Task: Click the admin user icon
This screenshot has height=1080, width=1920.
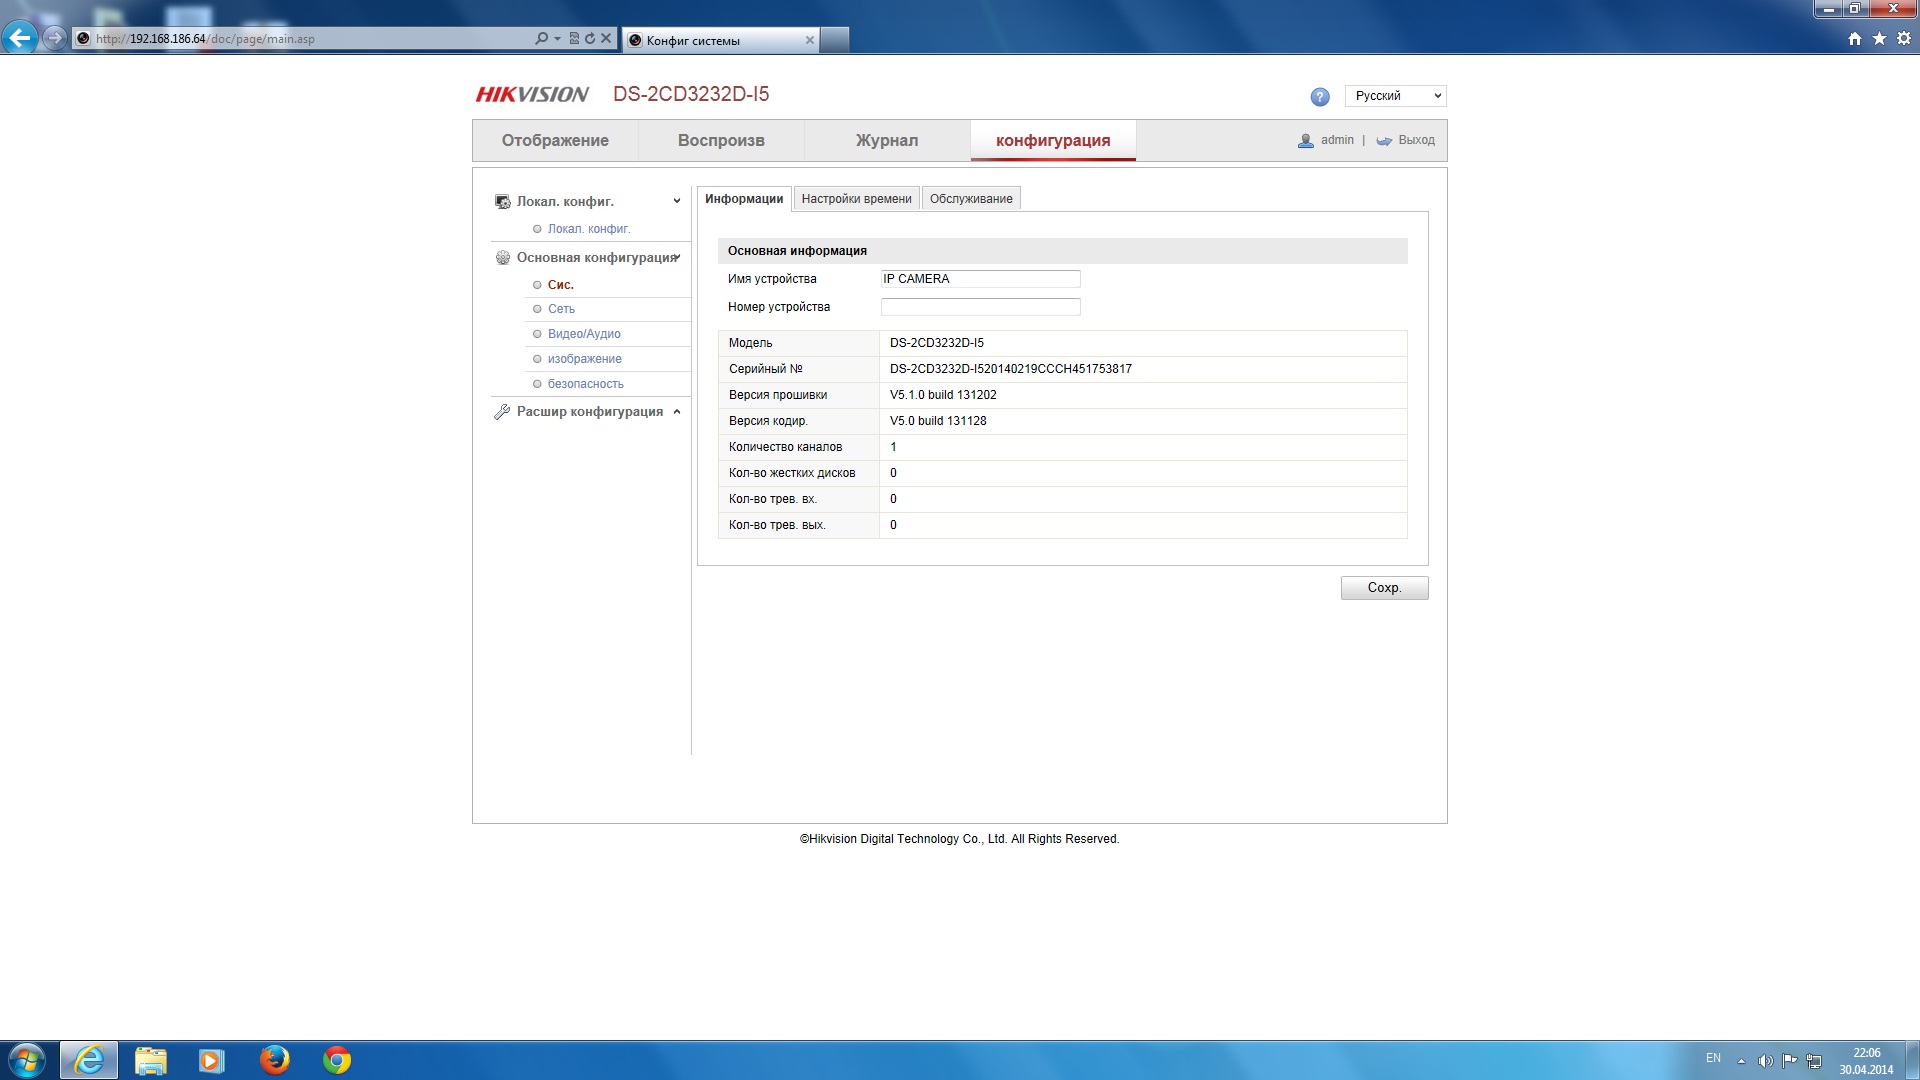Action: (1305, 141)
